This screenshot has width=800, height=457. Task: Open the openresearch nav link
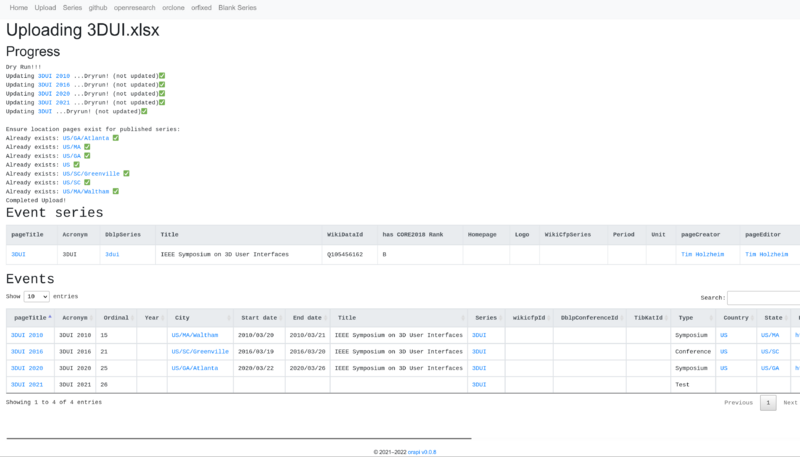tap(134, 8)
